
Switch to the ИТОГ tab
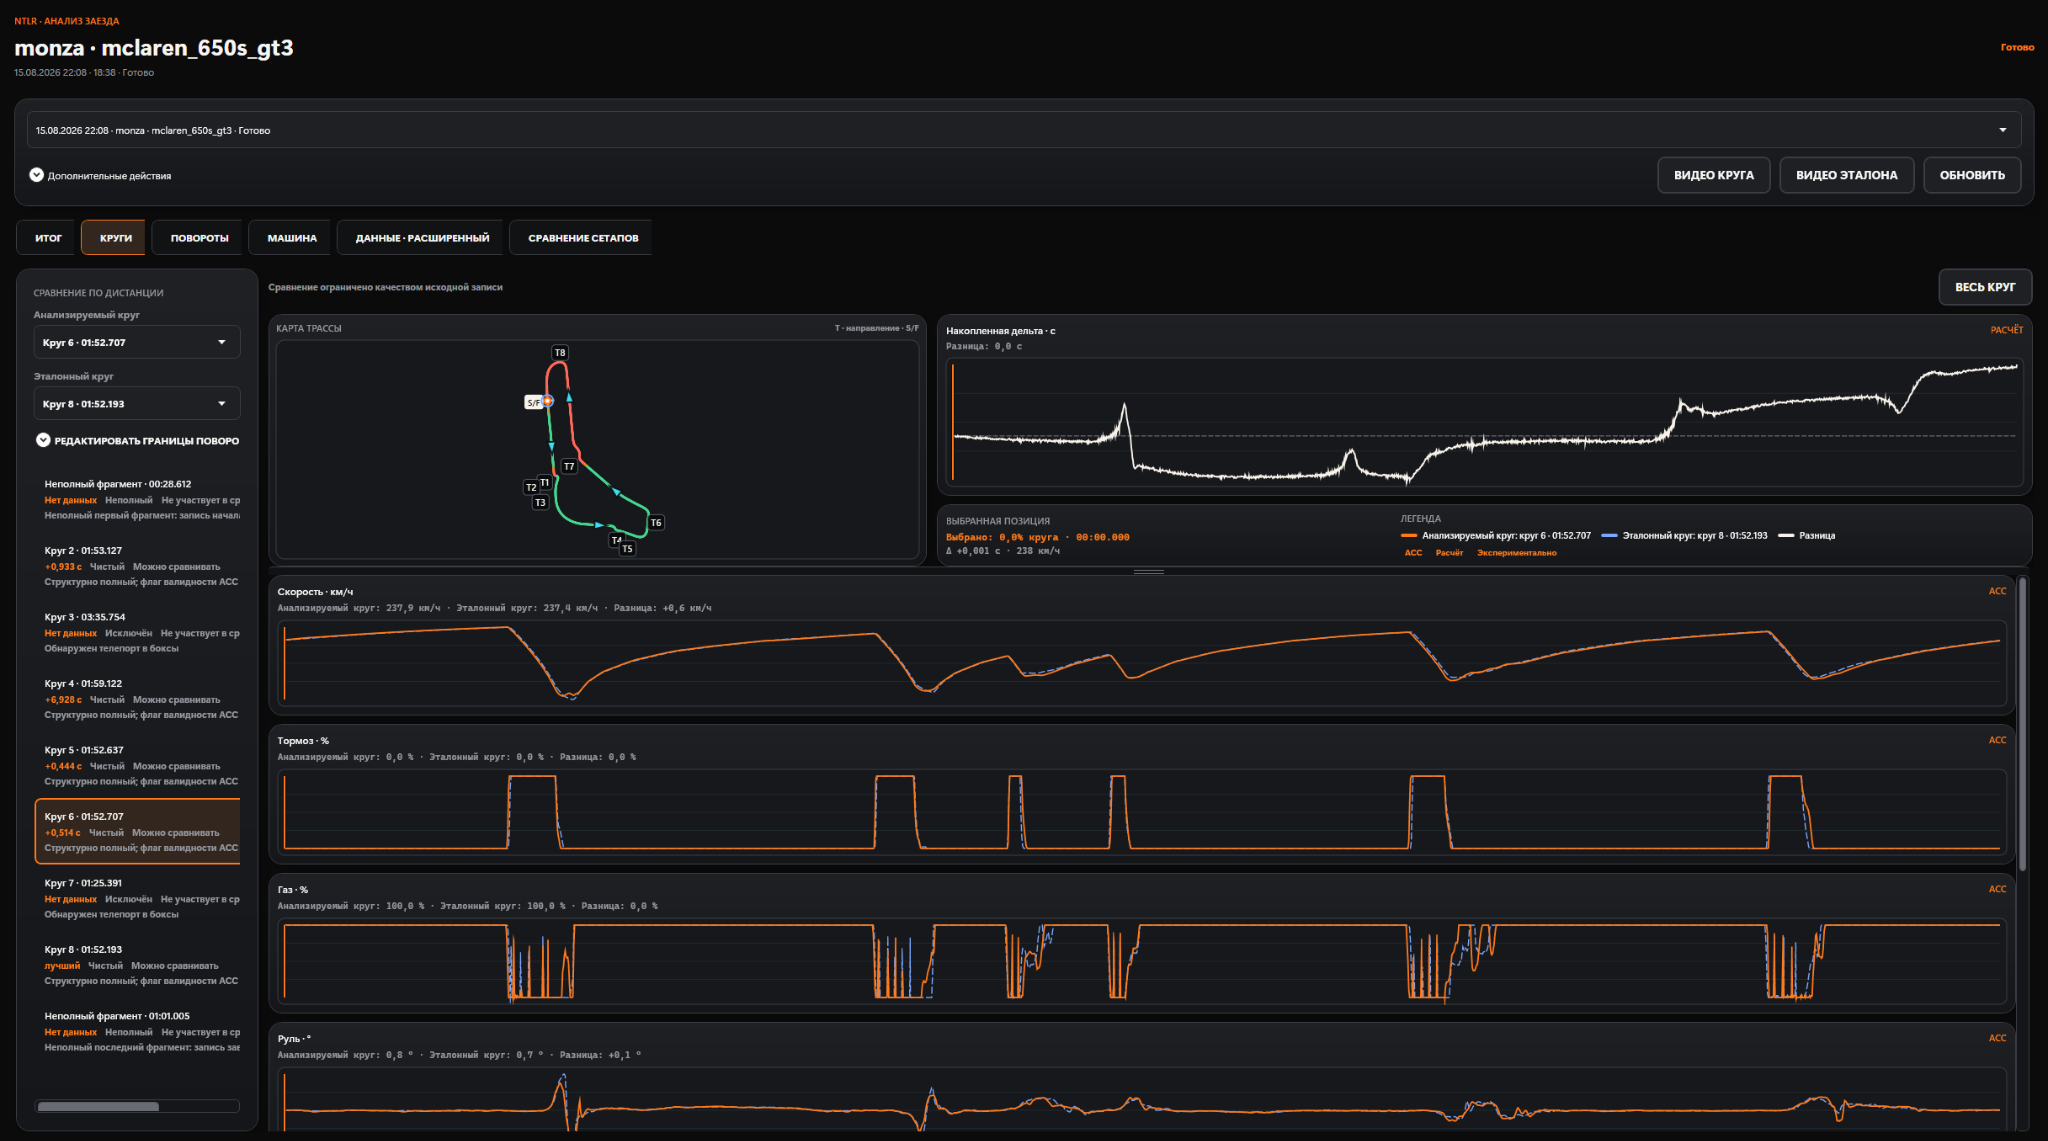tap(48, 238)
